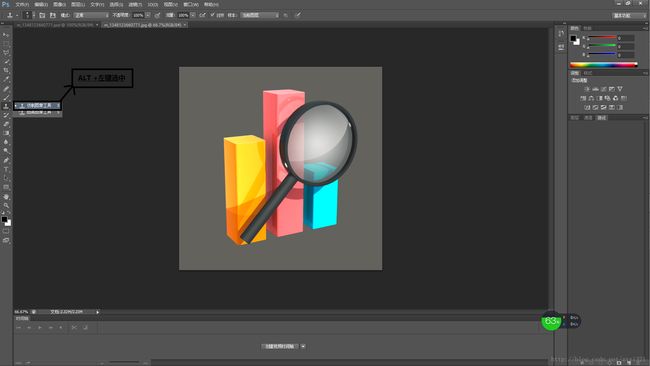Toggle airbrush mode in options bar
650x366 pixels.
point(202,15)
